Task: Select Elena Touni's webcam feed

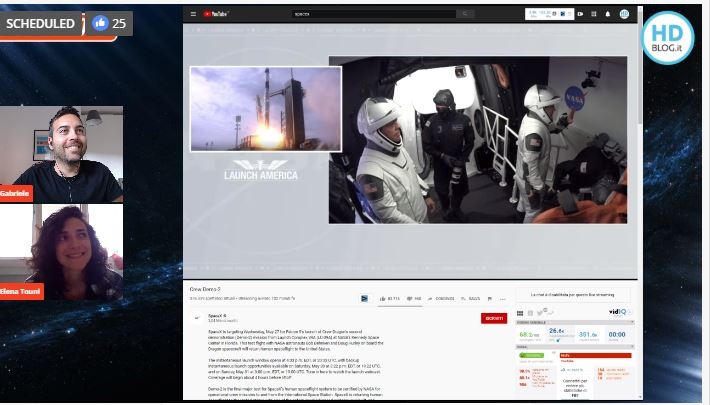Action: pos(61,252)
